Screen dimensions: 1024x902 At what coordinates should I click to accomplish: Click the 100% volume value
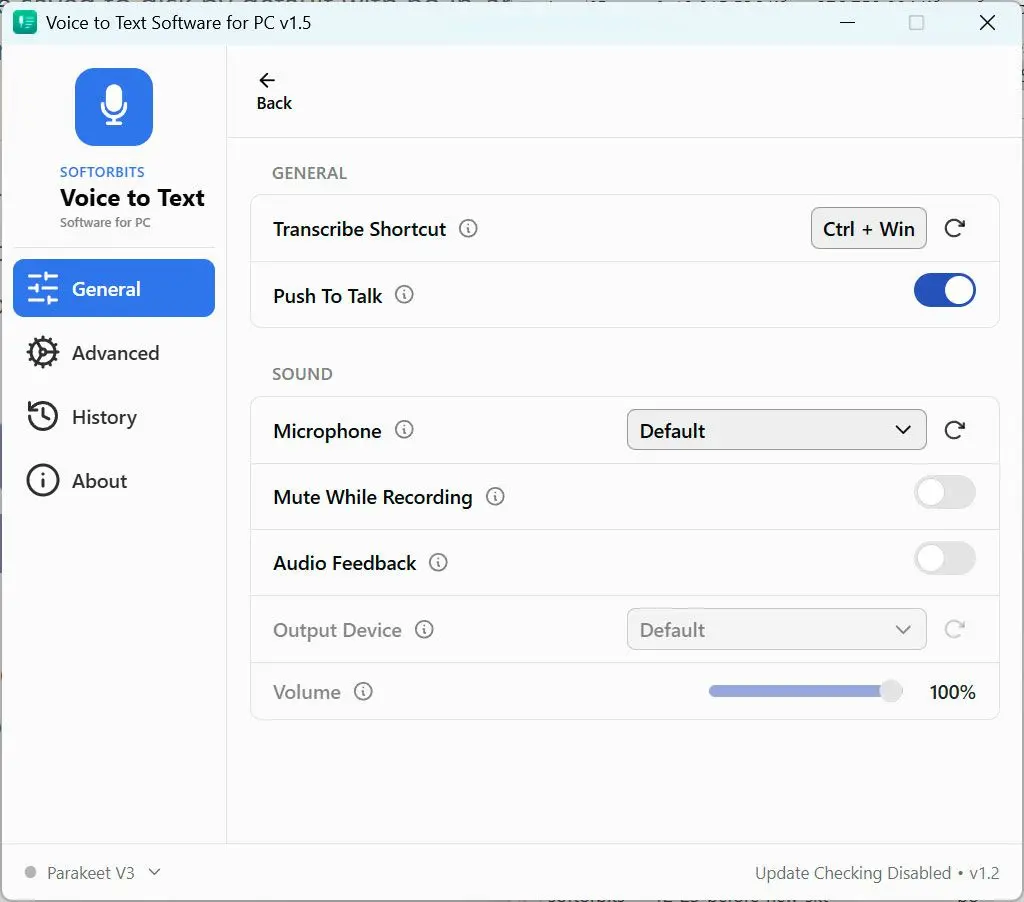tap(952, 692)
